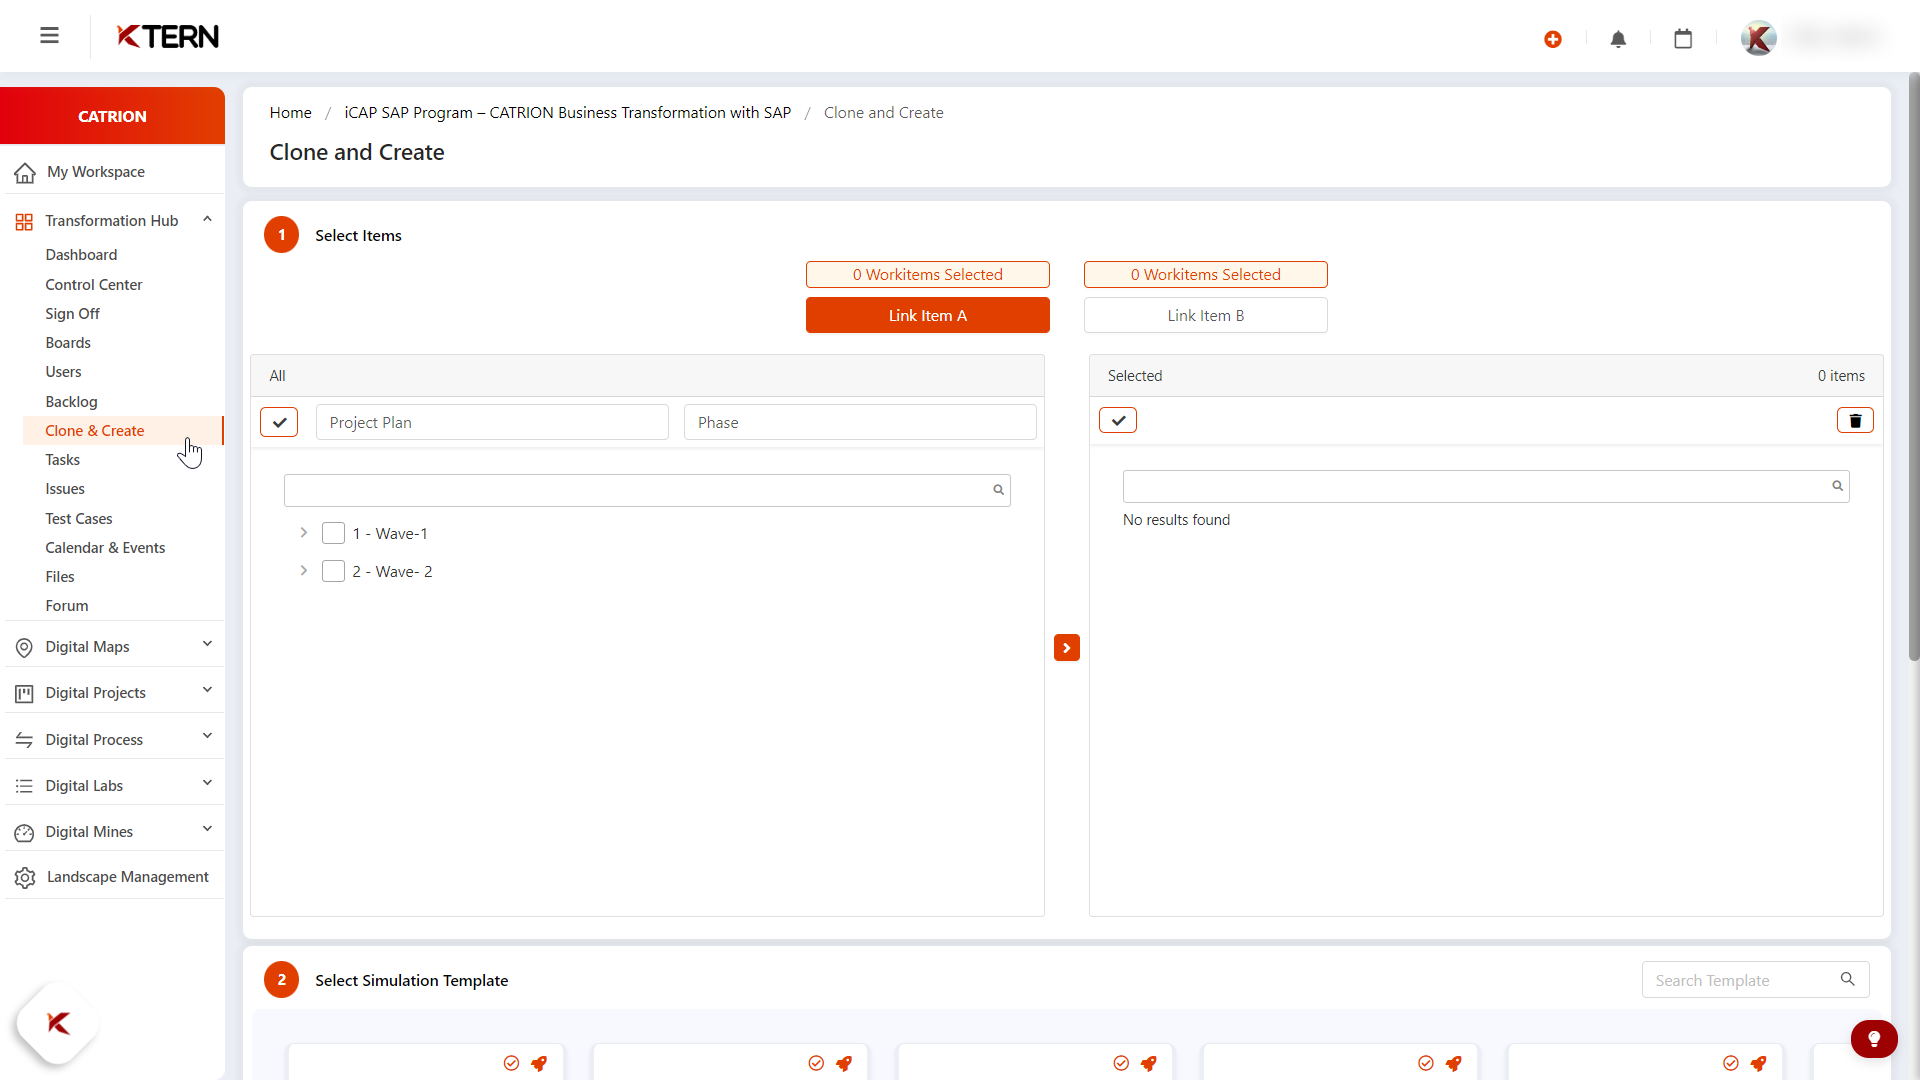The image size is (1920, 1080).
Task: Open Control Center in sidebar
Action: point(94,286)
